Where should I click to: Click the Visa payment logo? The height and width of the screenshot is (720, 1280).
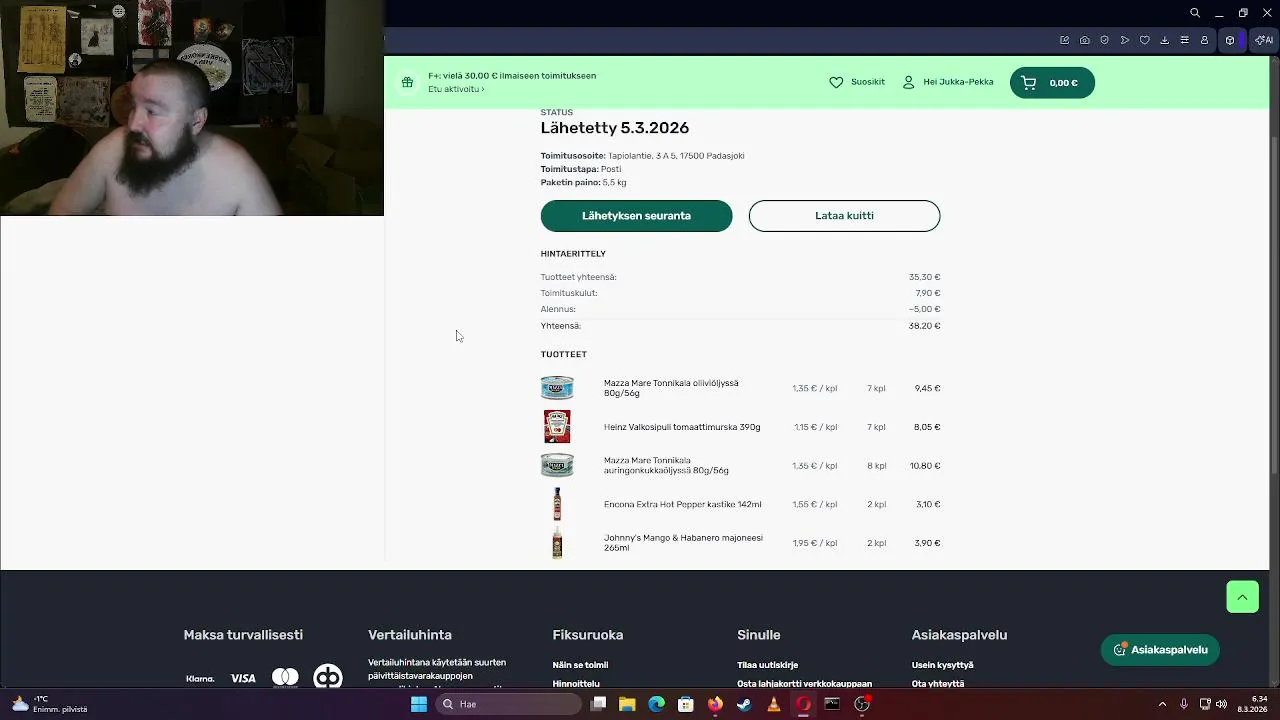(x=243, y=678)
